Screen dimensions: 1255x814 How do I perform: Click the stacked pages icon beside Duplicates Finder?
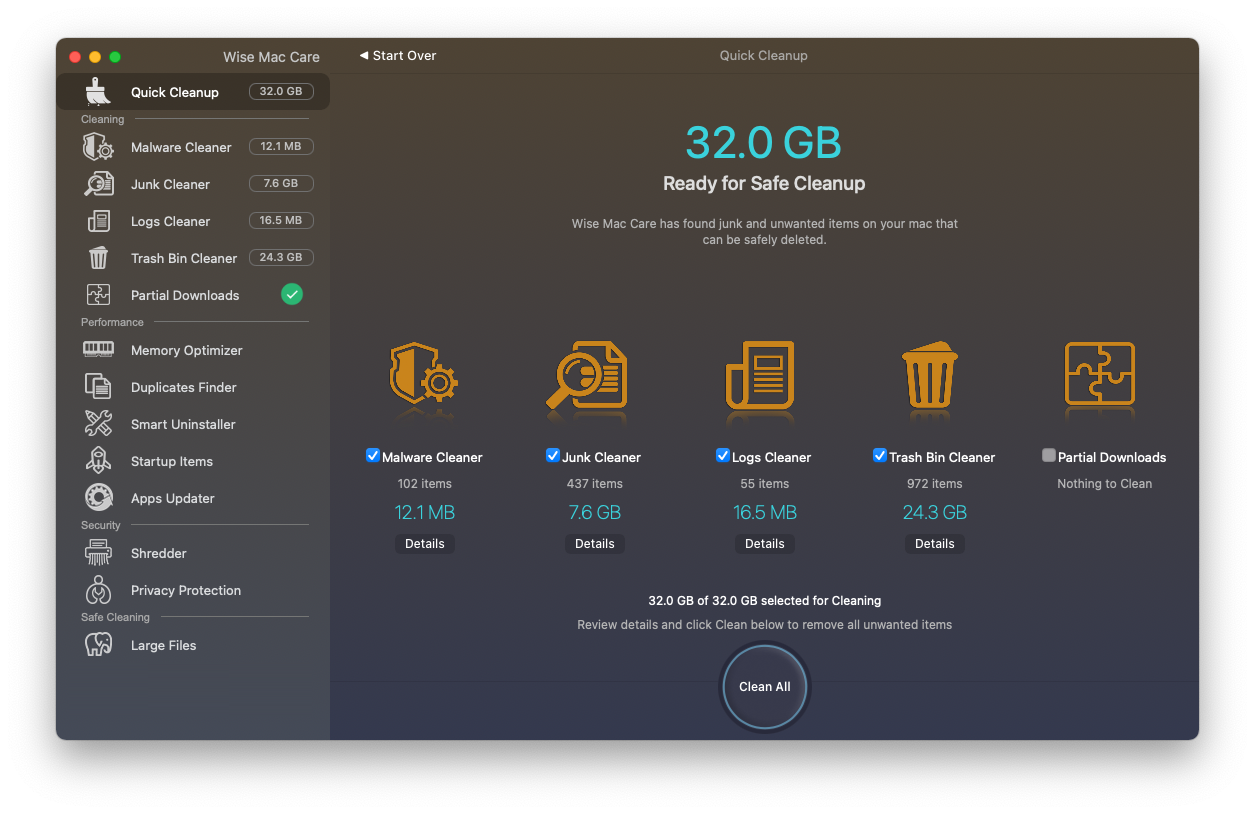point(98,387)
